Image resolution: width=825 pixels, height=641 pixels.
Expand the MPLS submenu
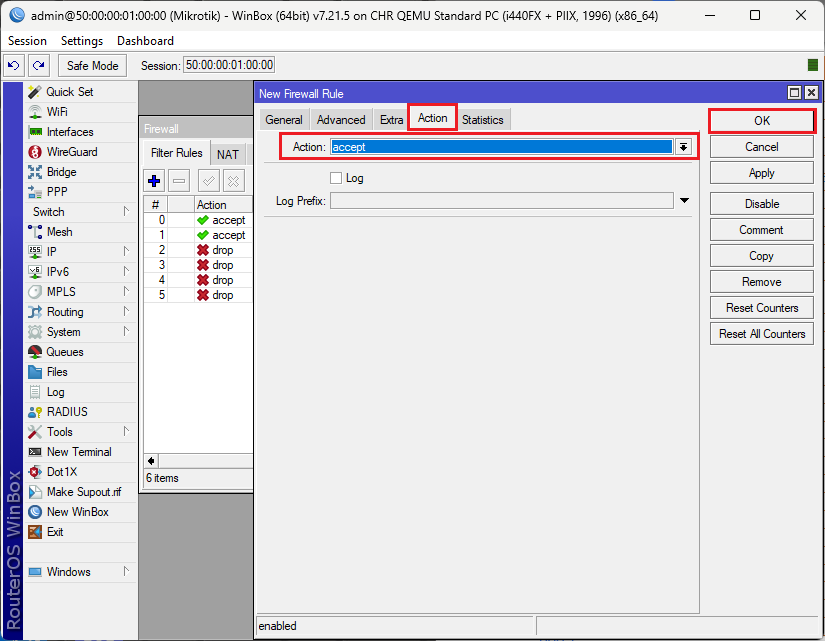pos(80,292)
